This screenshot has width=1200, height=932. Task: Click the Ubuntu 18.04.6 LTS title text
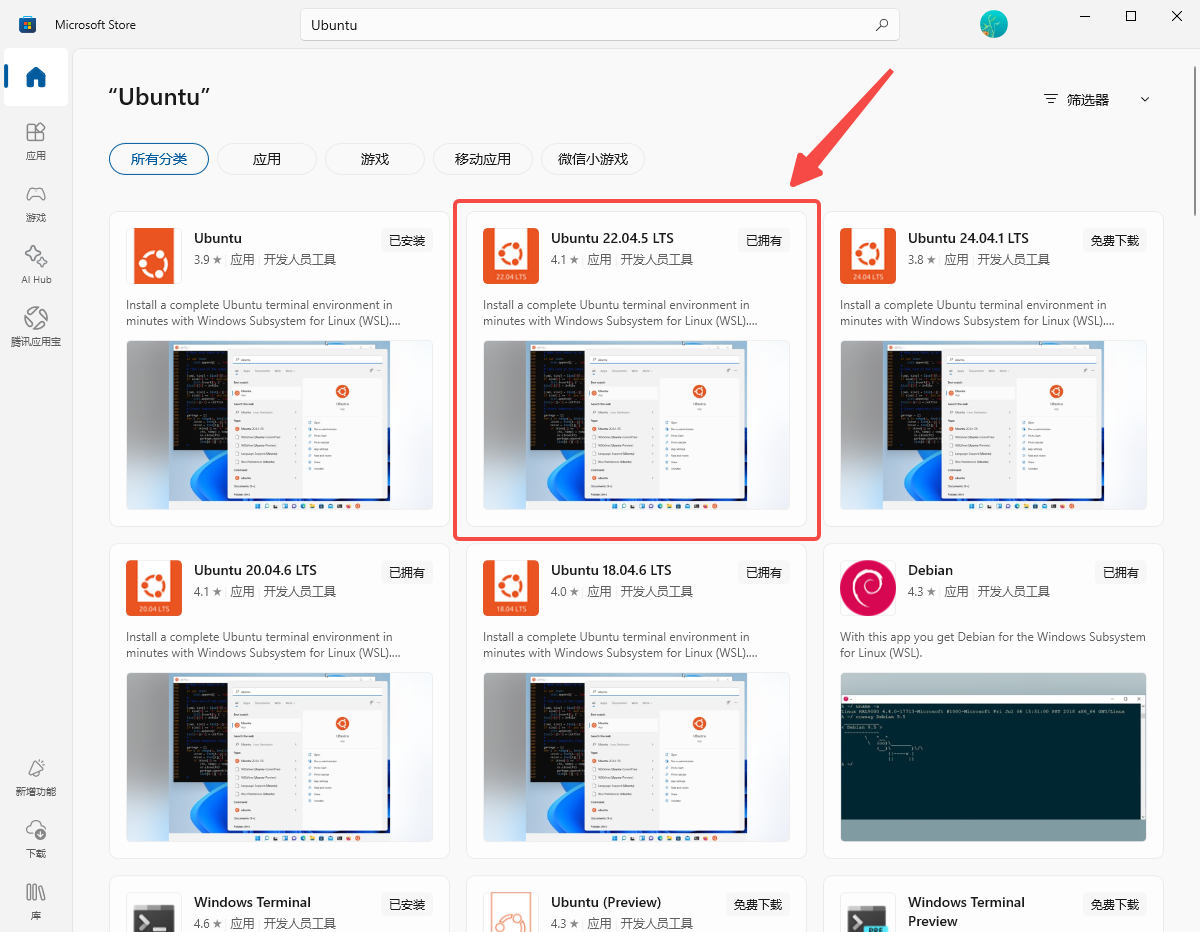611,570
